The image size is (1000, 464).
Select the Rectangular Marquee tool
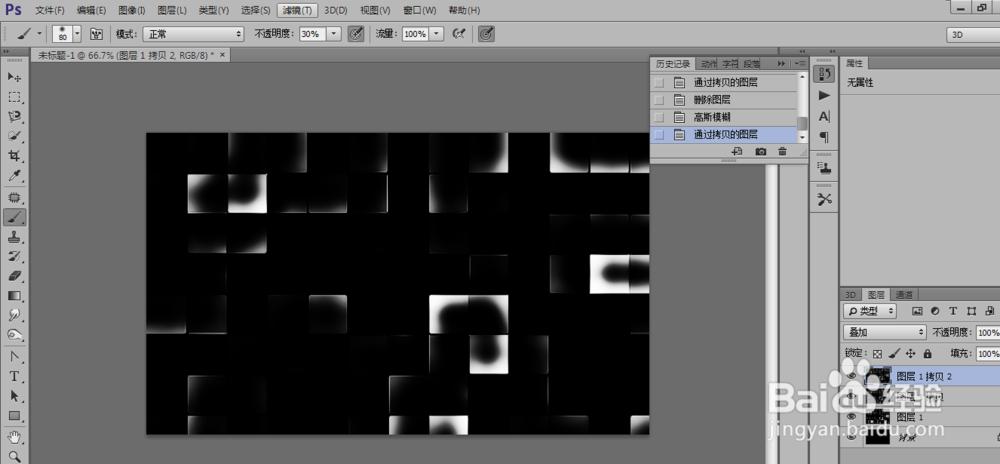(x=14, y=97)
